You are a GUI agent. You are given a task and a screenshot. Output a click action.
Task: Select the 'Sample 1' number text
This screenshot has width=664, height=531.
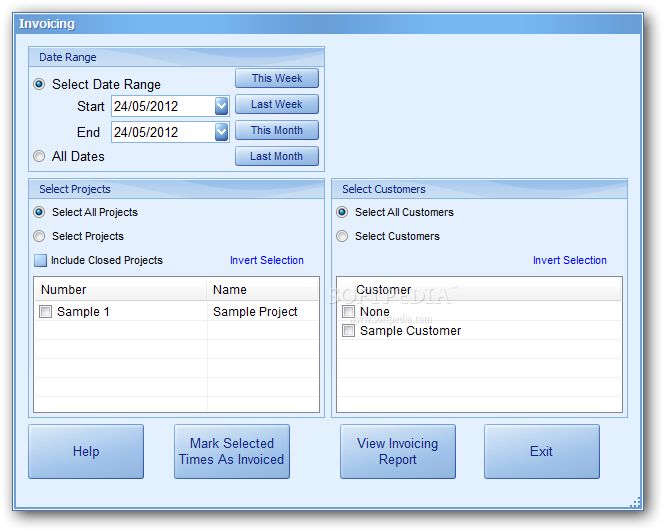83,312
